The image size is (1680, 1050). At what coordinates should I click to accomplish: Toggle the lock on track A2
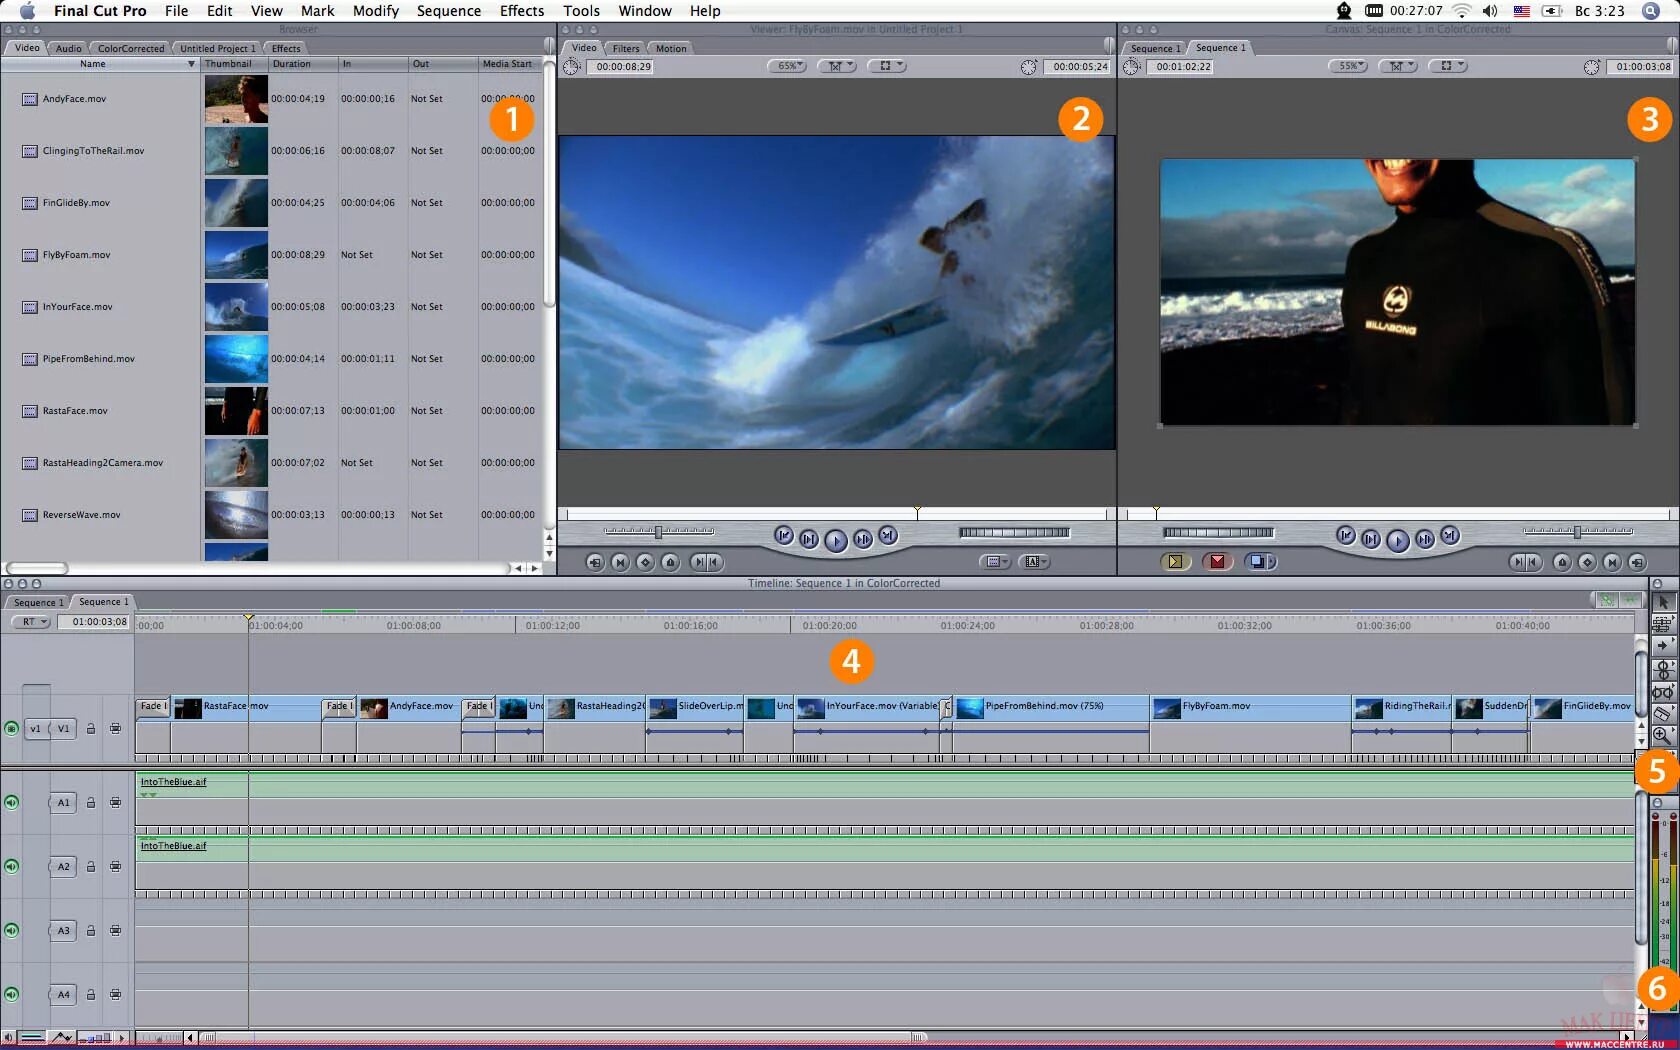pos(90,866)
